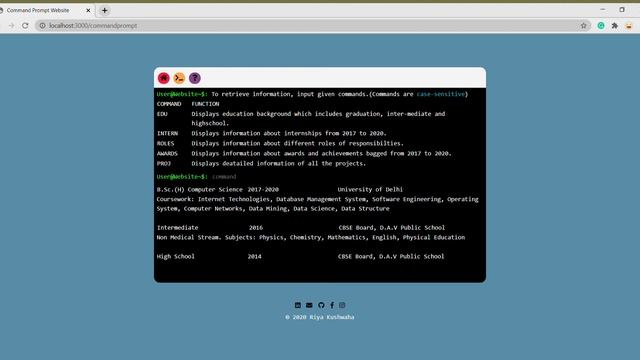
Task: Restore down the browser window
Action: tap(622, 9)
